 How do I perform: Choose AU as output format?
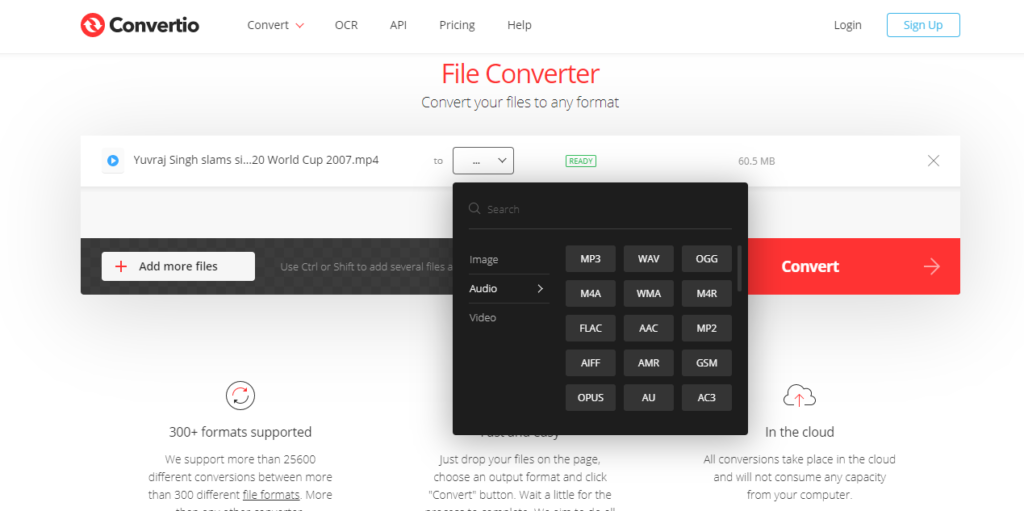coord(648,397)
